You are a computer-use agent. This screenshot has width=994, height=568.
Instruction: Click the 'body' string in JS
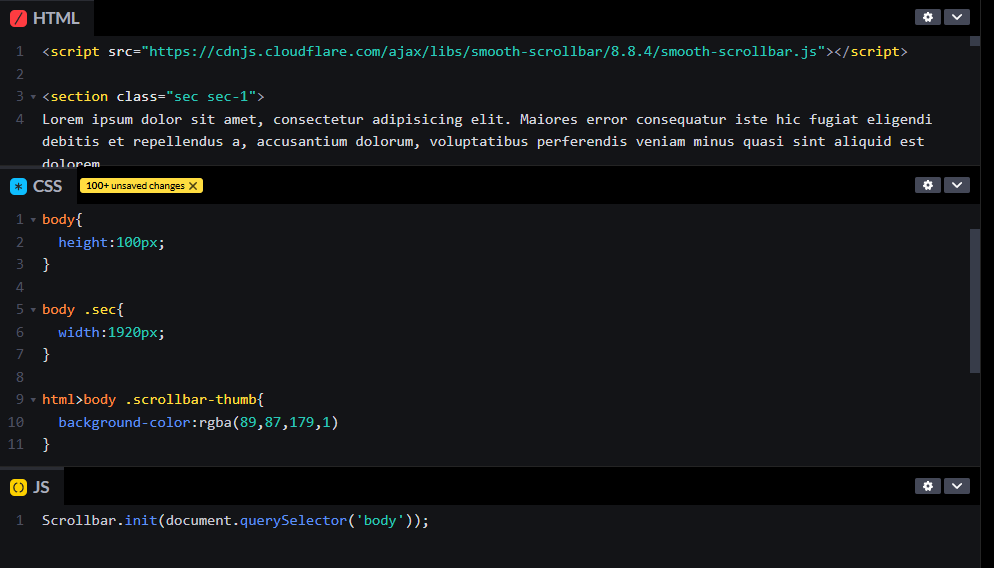[380, 520]
